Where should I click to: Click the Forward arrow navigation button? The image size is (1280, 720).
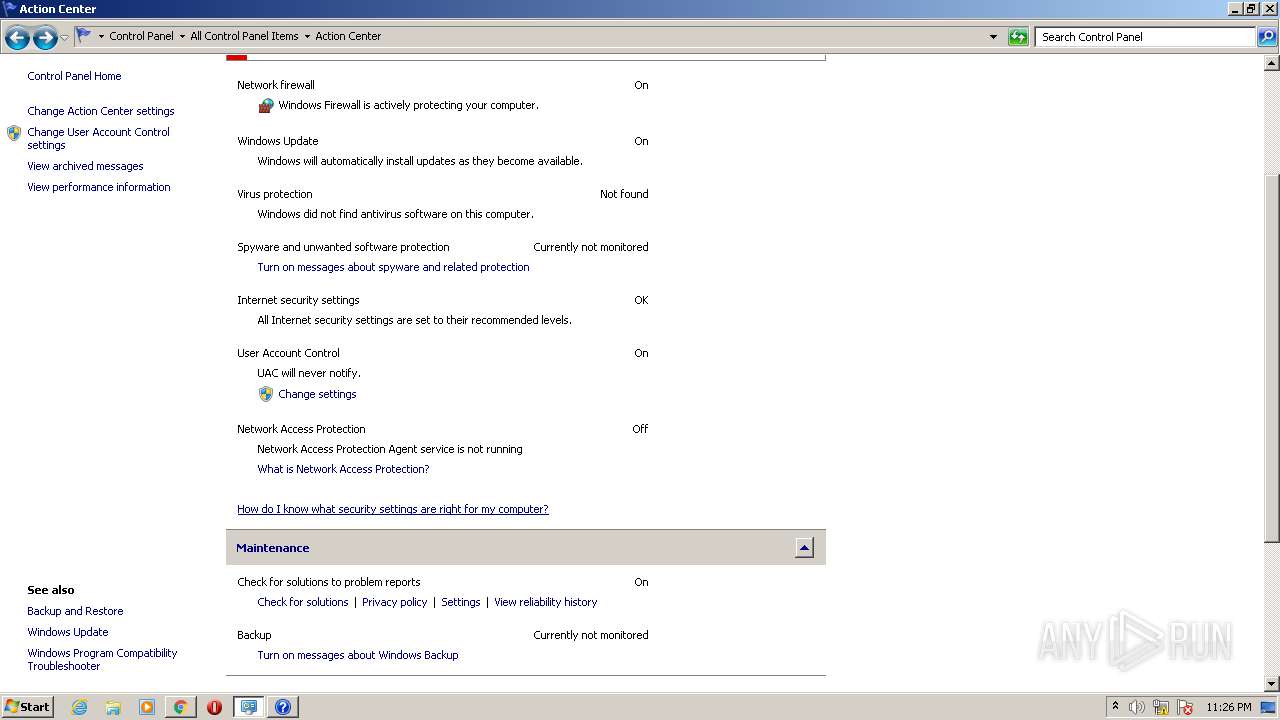pyautogui.click(x=44, y=38)
